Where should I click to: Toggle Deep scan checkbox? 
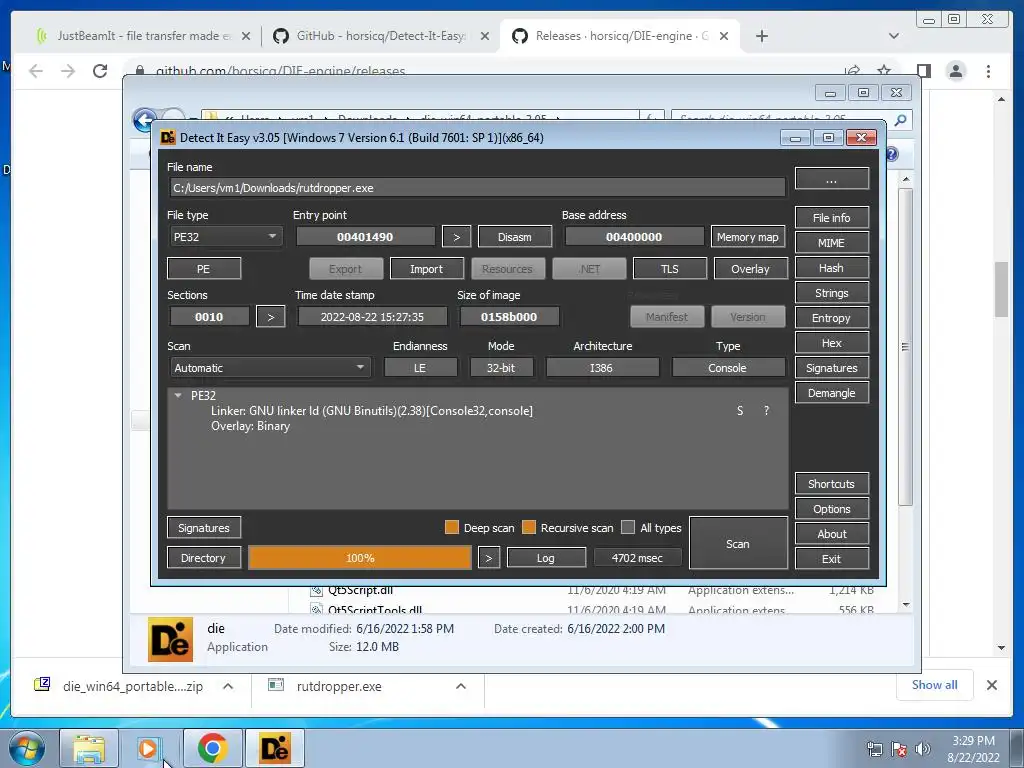click(x=451, y=528)
